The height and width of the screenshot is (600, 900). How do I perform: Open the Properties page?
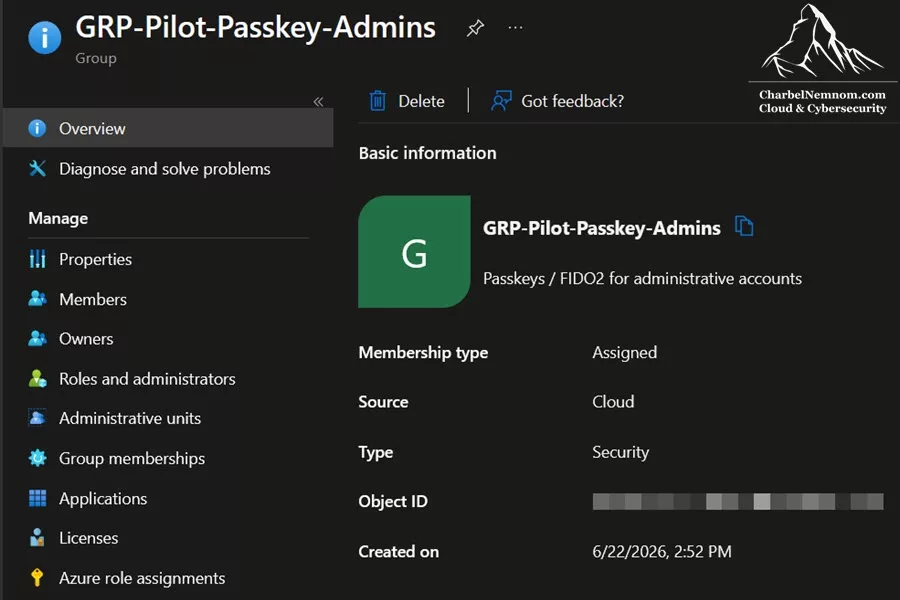click(x=95, y=260)
